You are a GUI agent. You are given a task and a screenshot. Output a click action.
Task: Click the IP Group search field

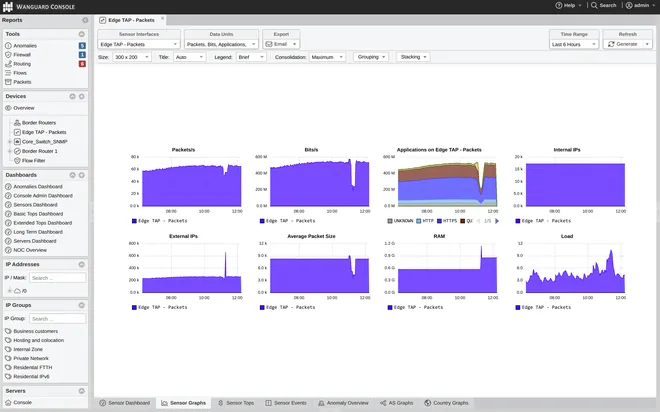coord(58,319)
